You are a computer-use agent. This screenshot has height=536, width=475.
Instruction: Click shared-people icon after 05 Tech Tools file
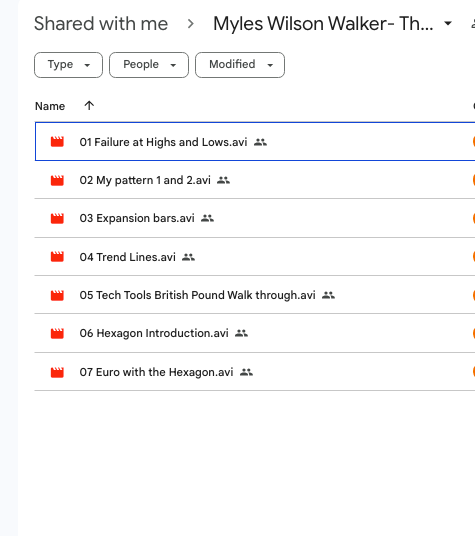328,295
